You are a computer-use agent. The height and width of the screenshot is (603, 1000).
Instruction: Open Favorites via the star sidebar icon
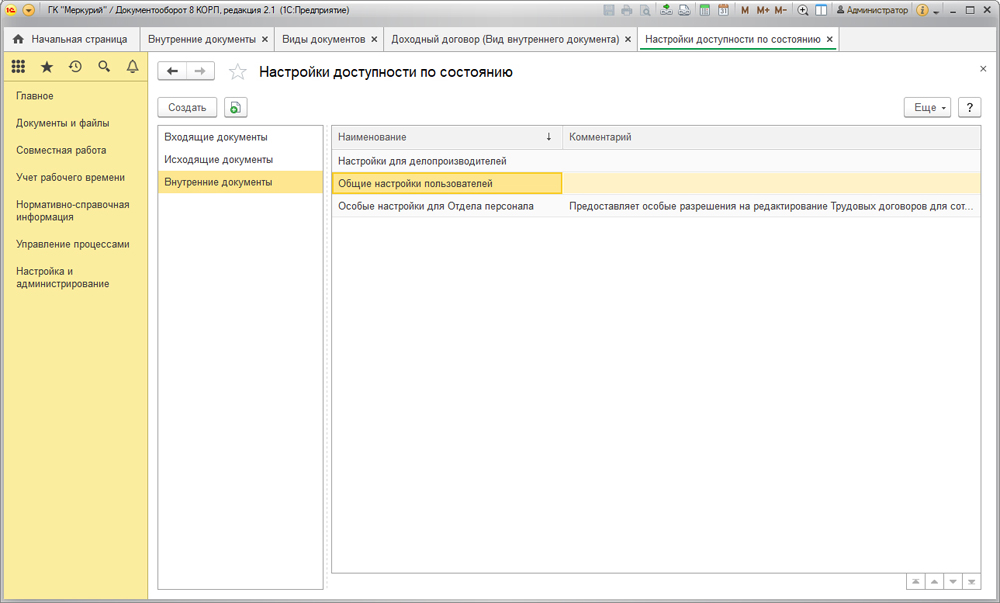coord(46,67)
